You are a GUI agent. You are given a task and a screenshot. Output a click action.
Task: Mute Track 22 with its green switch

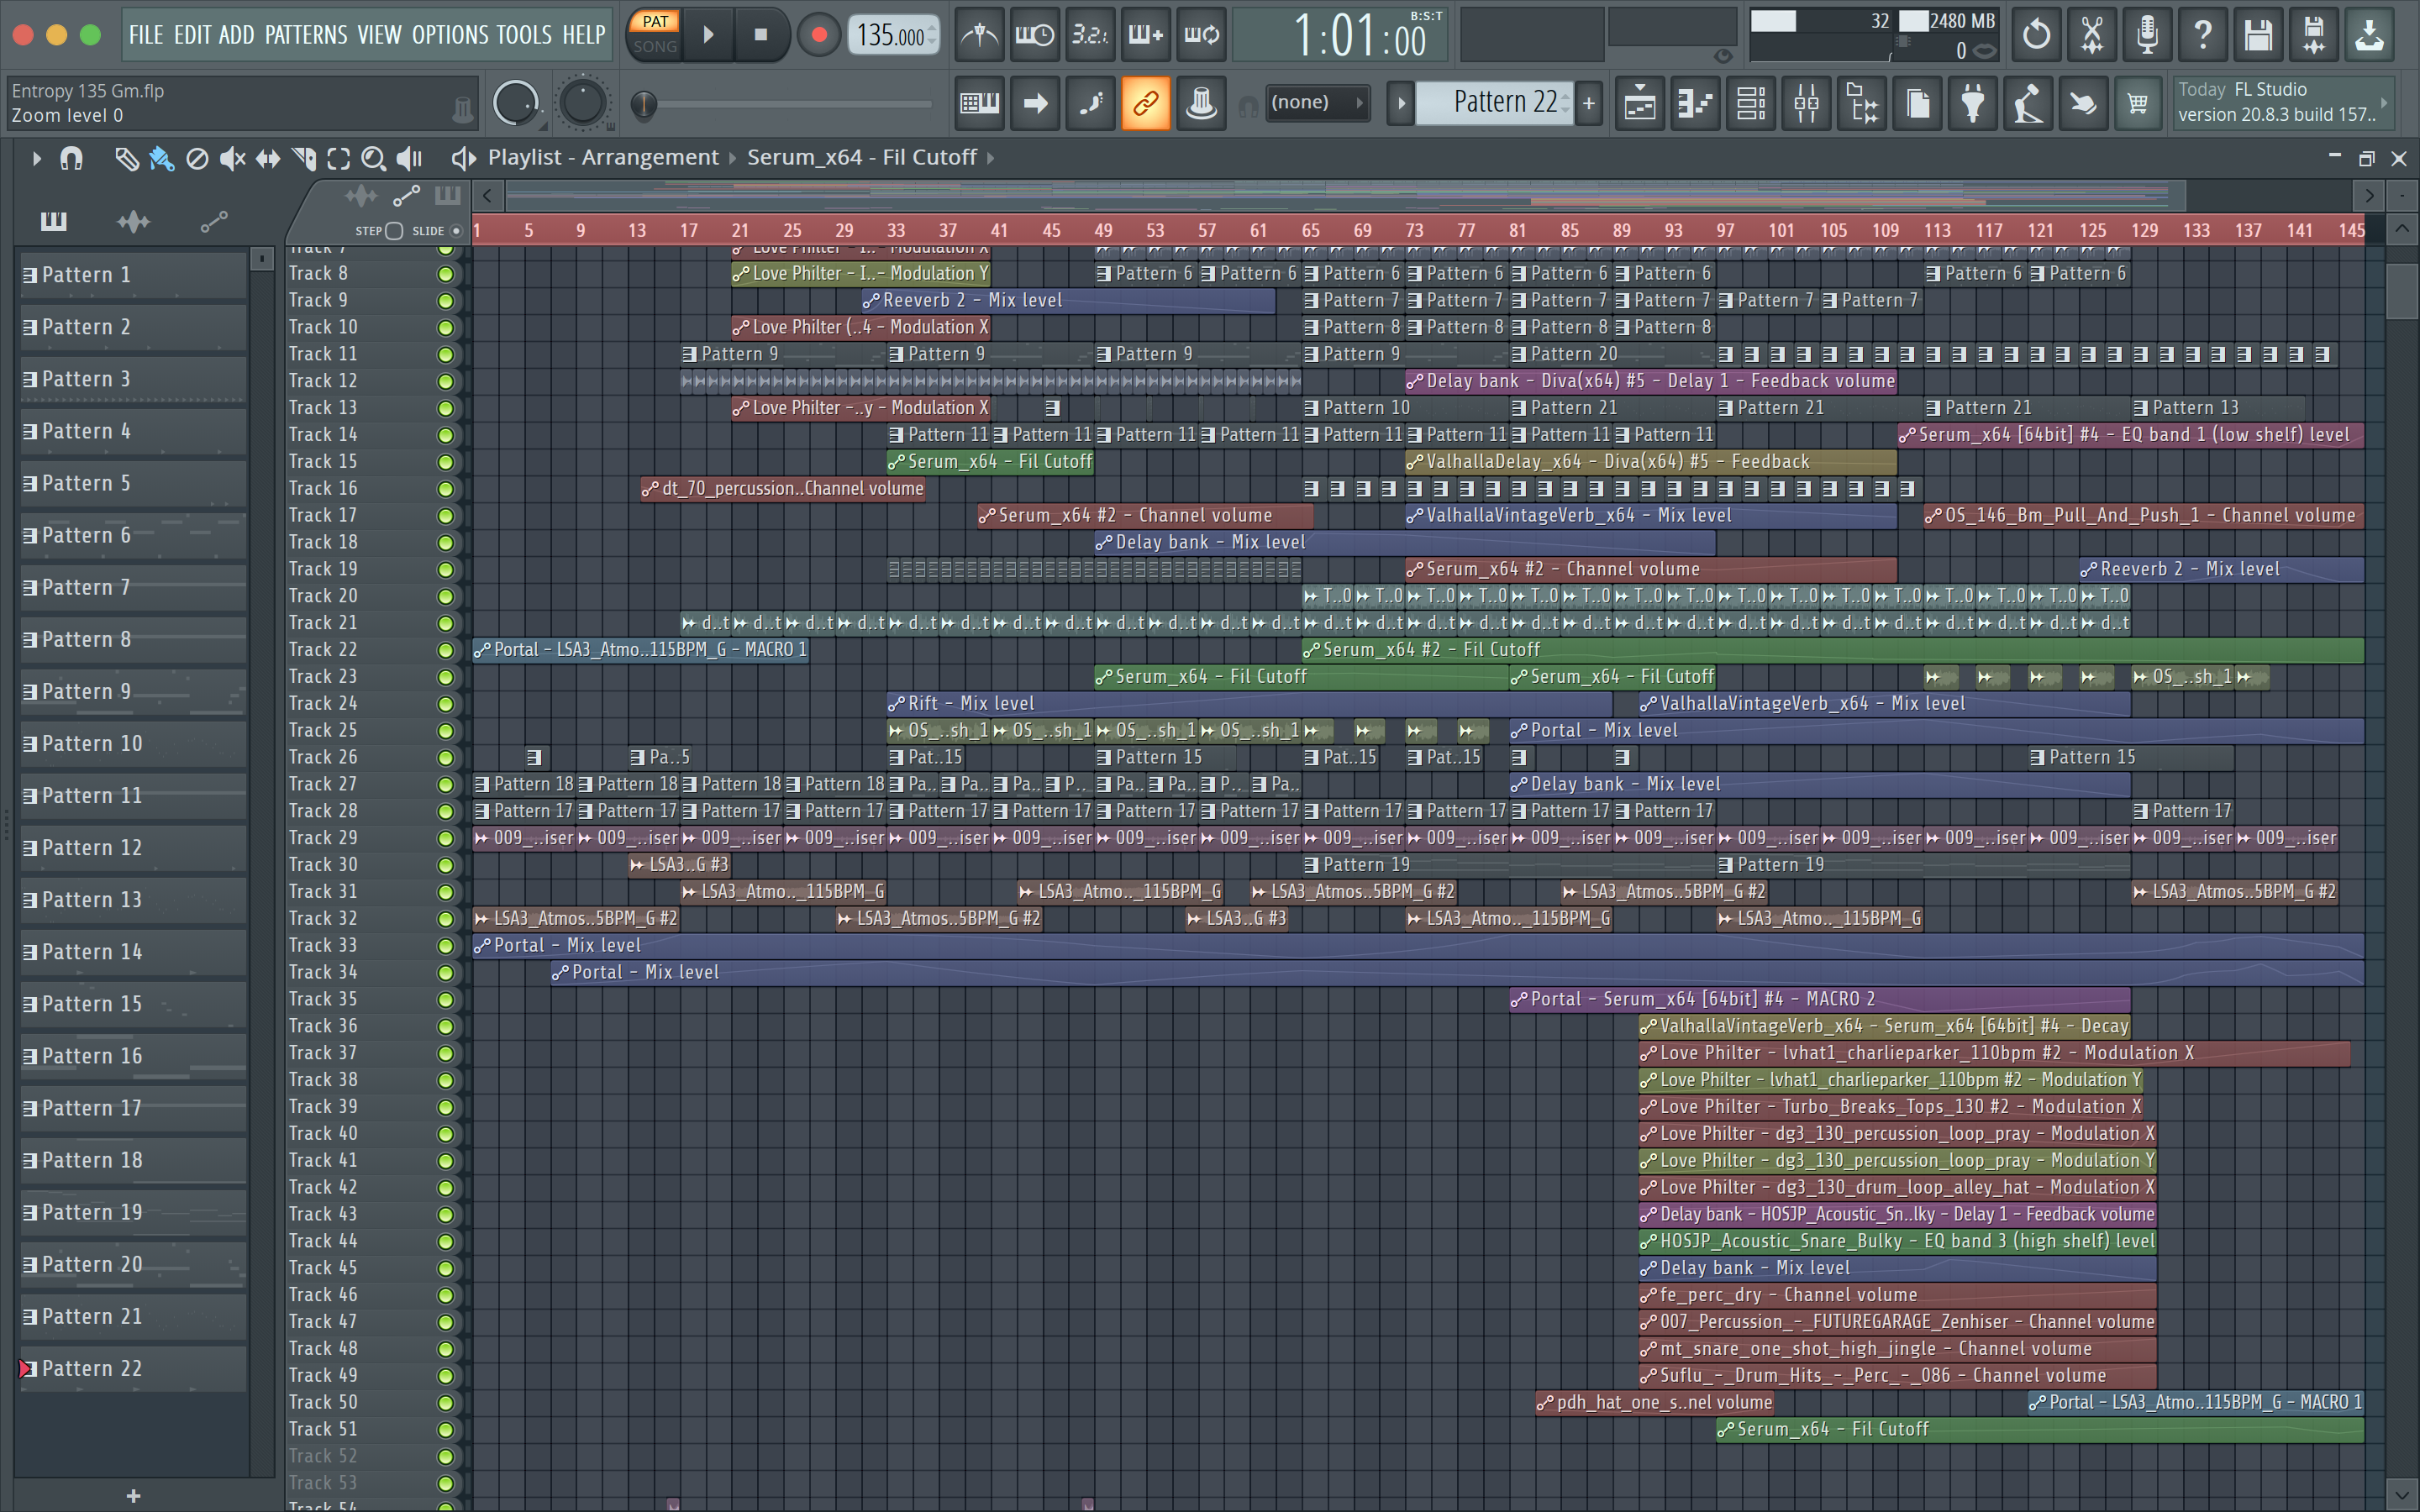coord(446,650)
